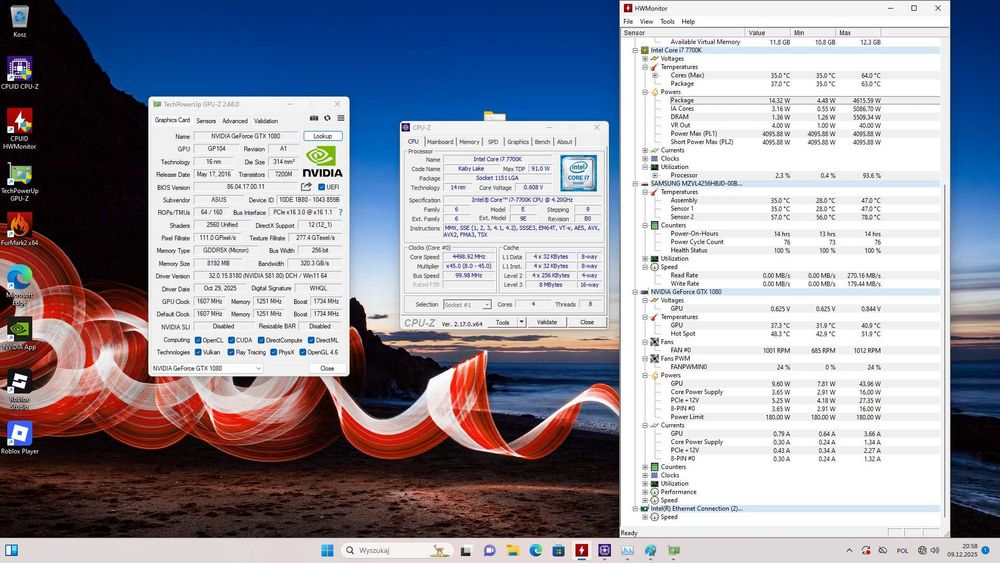1000x563 pixels.
Task: Collapse the Intel Core i7 7700K tree node
Action: [635, 50]
